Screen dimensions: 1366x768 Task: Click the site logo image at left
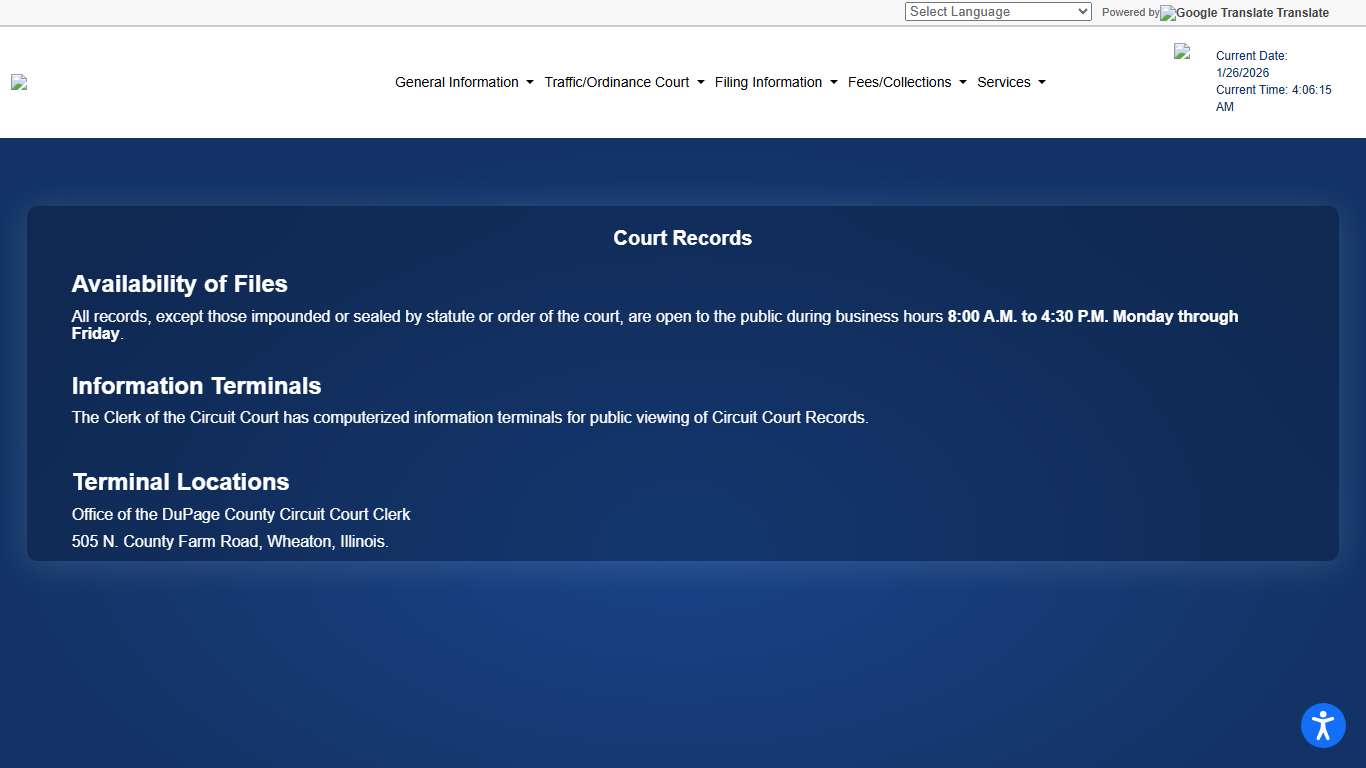(x=19, y=82)
